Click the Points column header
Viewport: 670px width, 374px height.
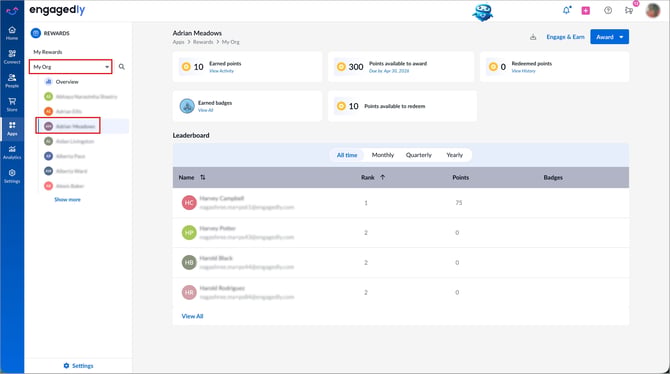click(461, 177)
